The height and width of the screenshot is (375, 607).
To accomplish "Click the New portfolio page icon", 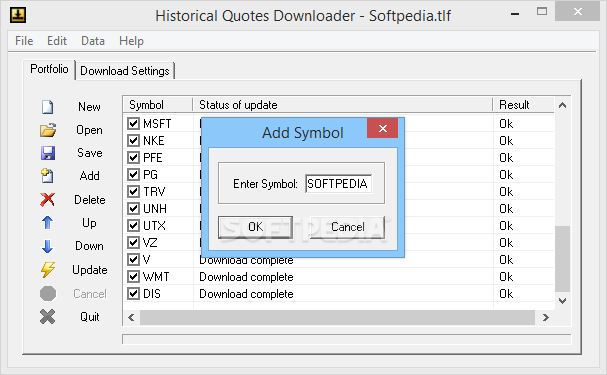I will (x=48, y=107).
